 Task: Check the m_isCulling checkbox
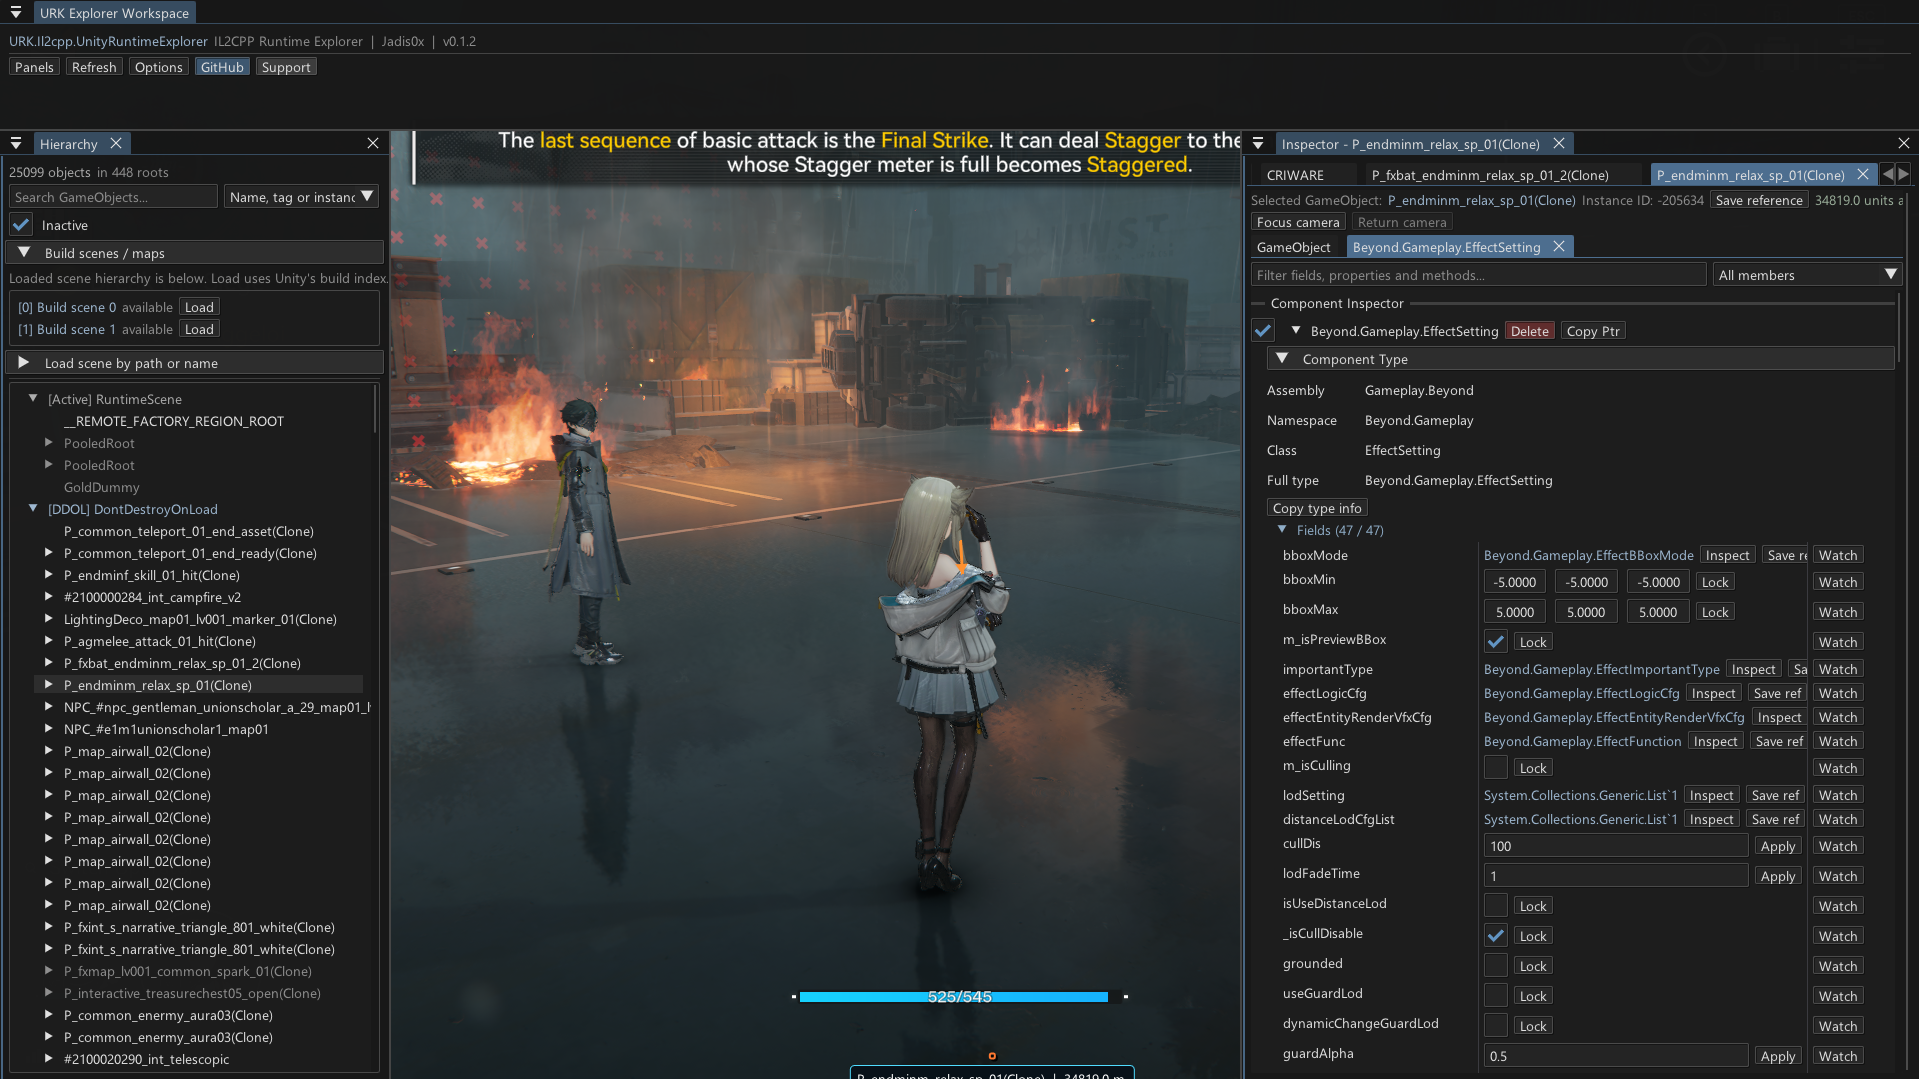click(x=1496, y=767)
